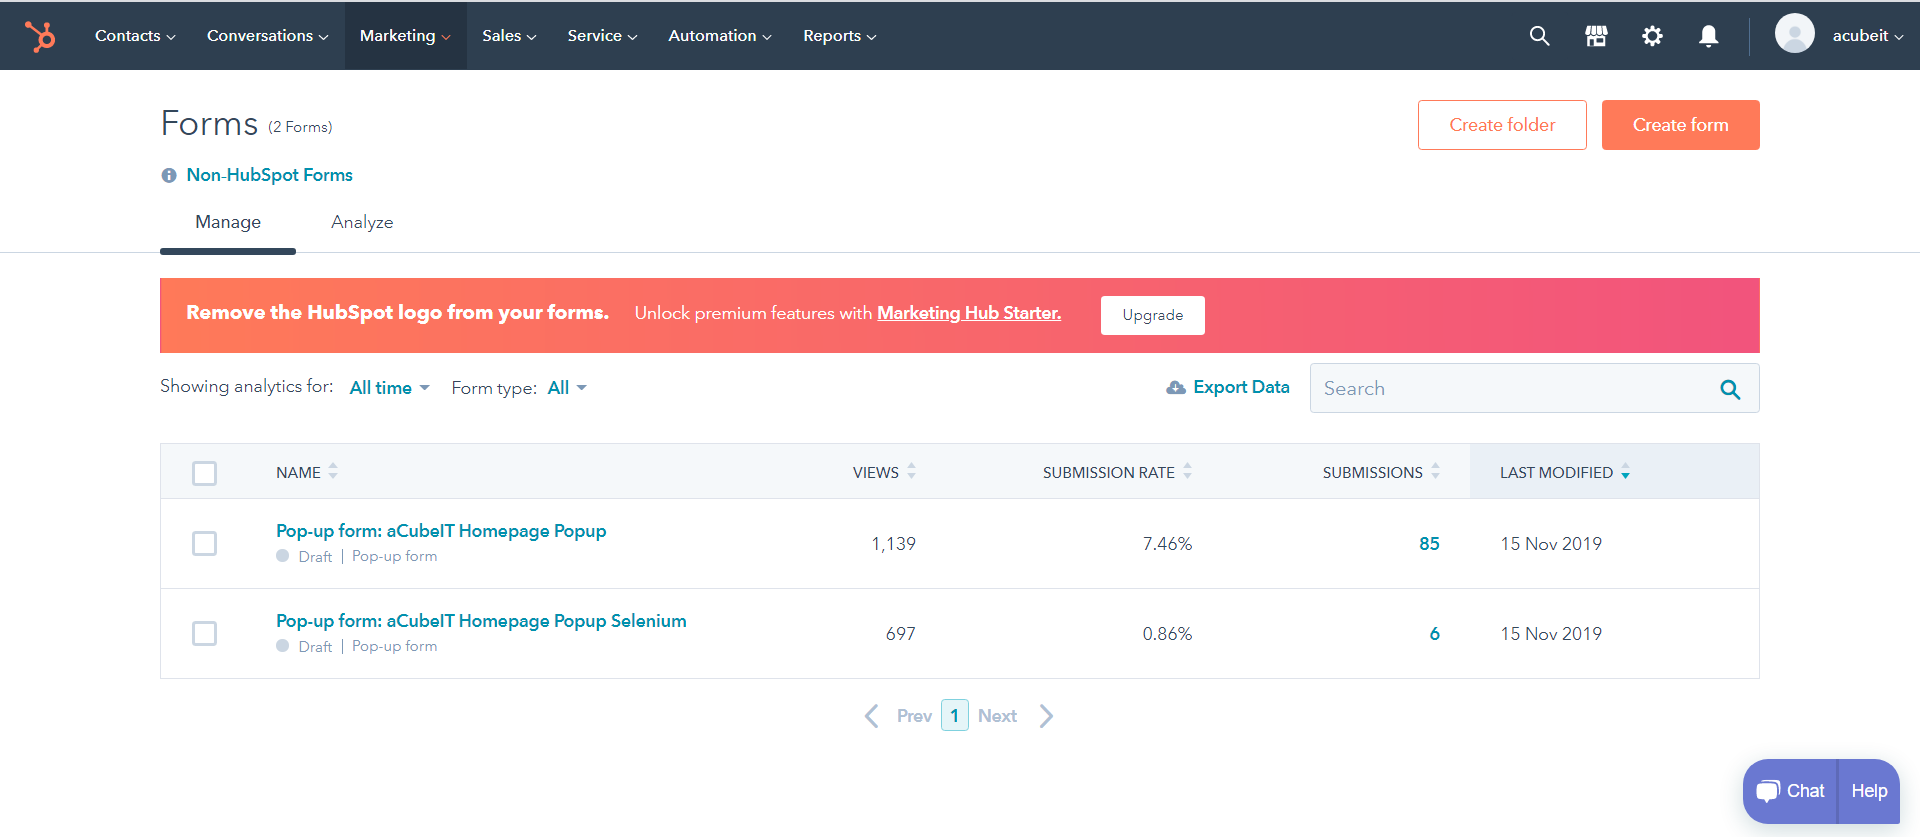
Task: Sort by Name using sort arrows
Action: tap(333, 471)
